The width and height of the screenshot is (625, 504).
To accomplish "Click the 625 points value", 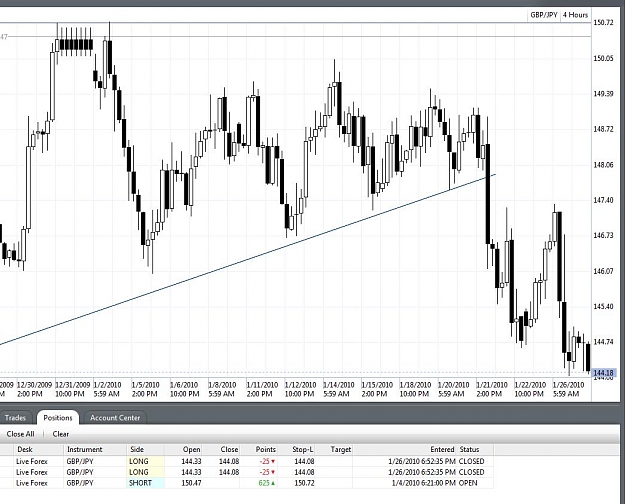I will click(267, 483).
